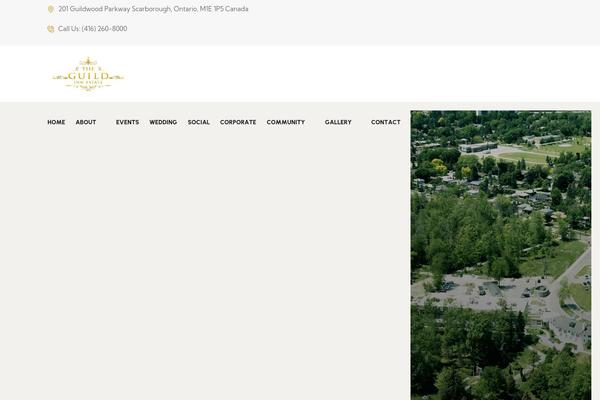
Task: Click the phone icon beside Call Us
Action: coord(51,29)
